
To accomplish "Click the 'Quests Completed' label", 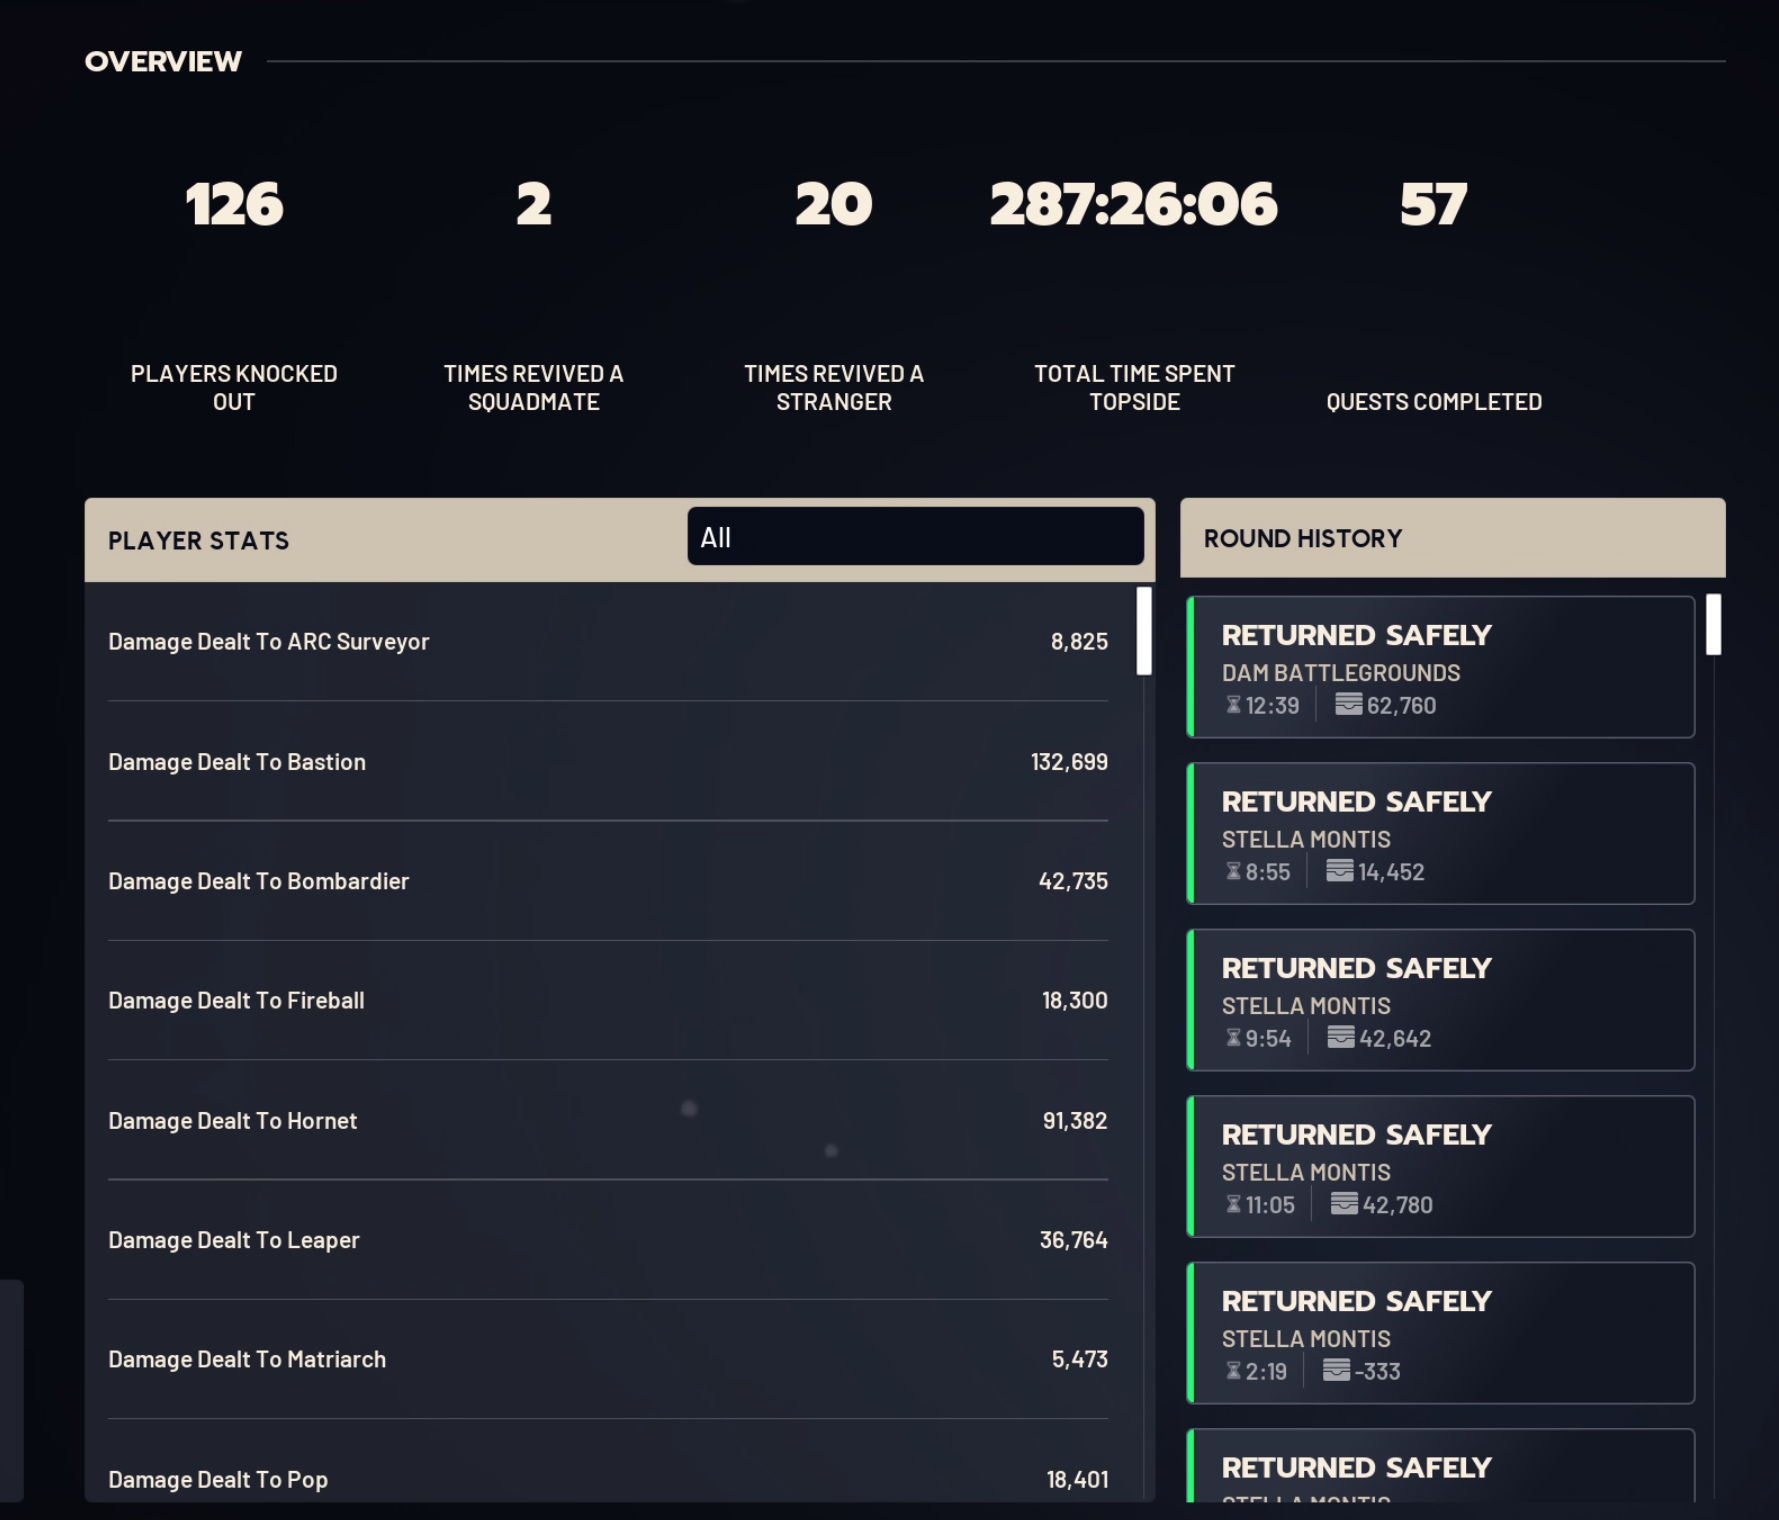I will click(1434, 402).
